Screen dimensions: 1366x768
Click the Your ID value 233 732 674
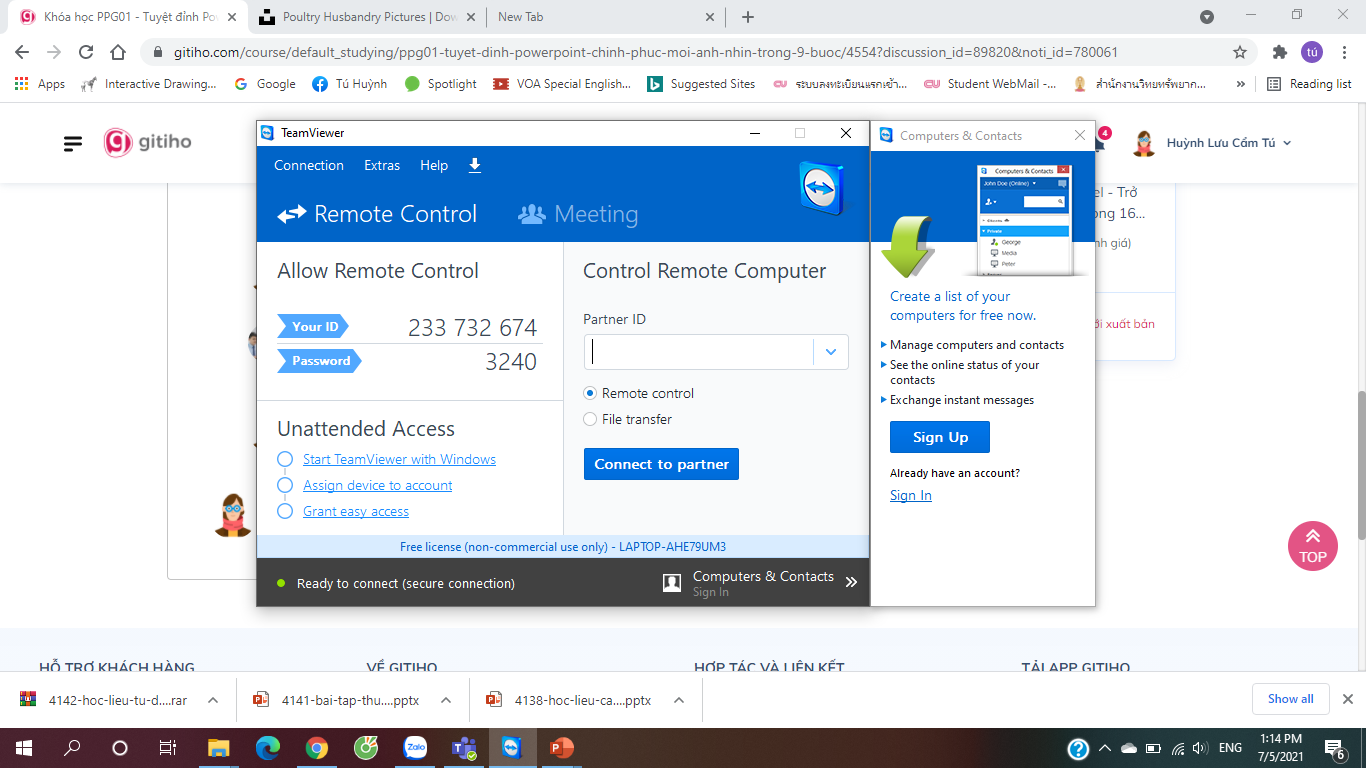pos(472,328)
